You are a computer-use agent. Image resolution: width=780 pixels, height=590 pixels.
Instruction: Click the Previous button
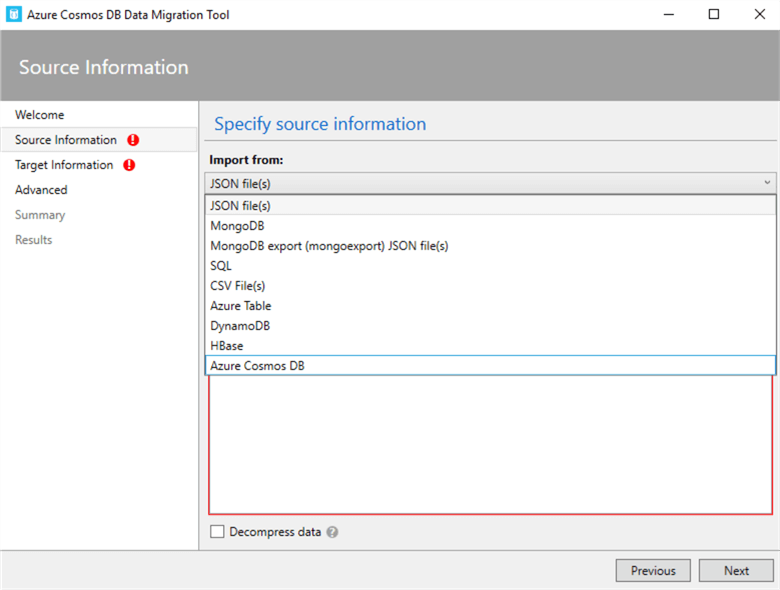[653, 570]
